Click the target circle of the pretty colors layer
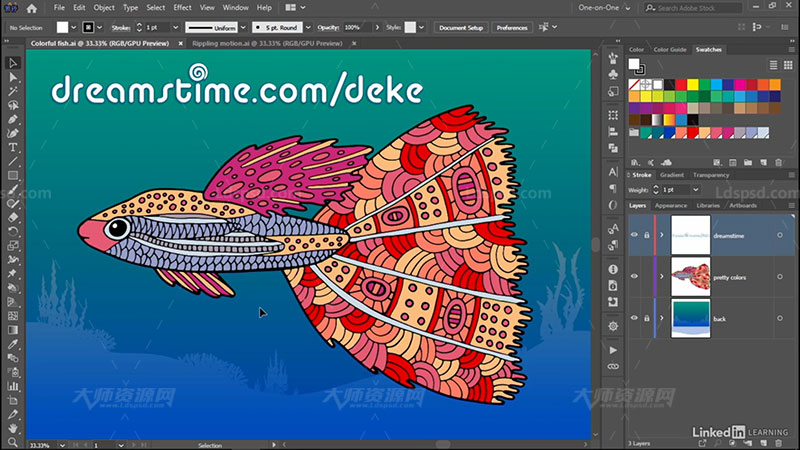 [780, 277]
